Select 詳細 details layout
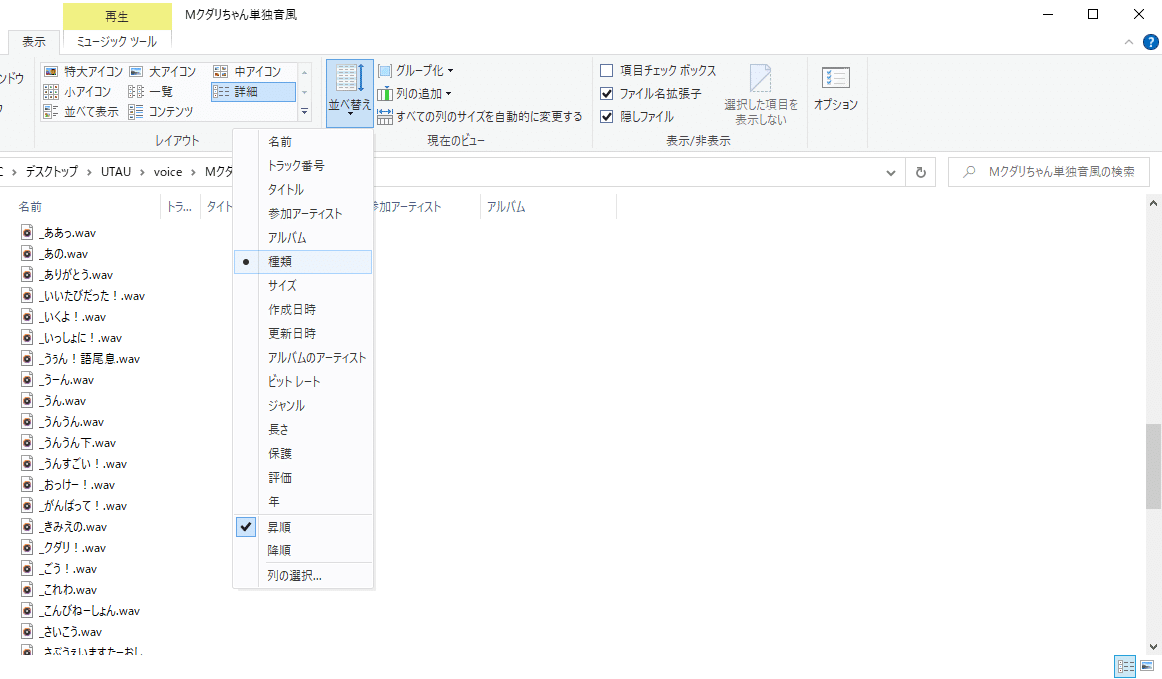This screenshot has width=1162, height=679. (x=253, y=91)
